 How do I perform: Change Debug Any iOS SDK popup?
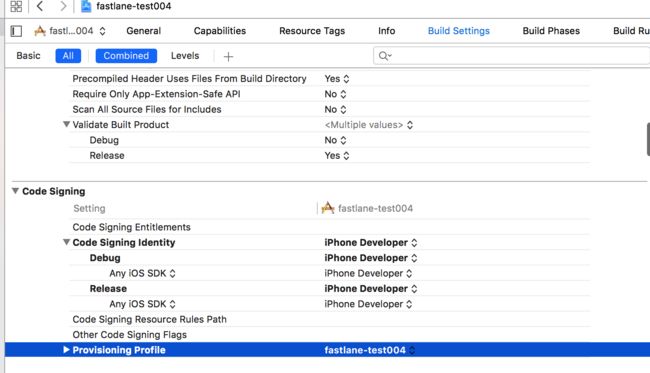[x=142, y=274]
